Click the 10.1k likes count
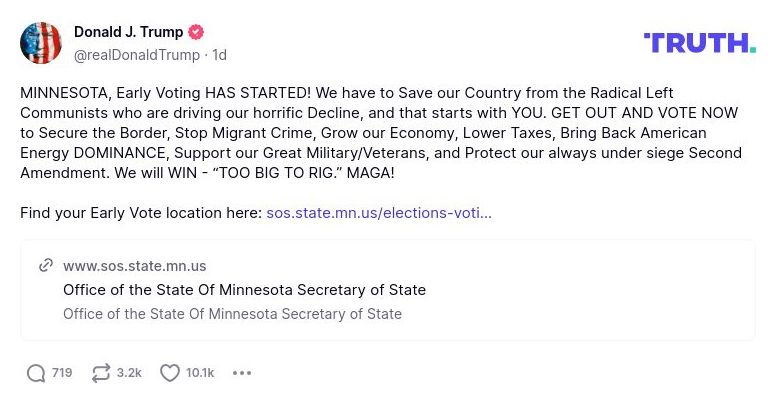The image size is (777, 404). pyautogui.click(x=200, y=373)
